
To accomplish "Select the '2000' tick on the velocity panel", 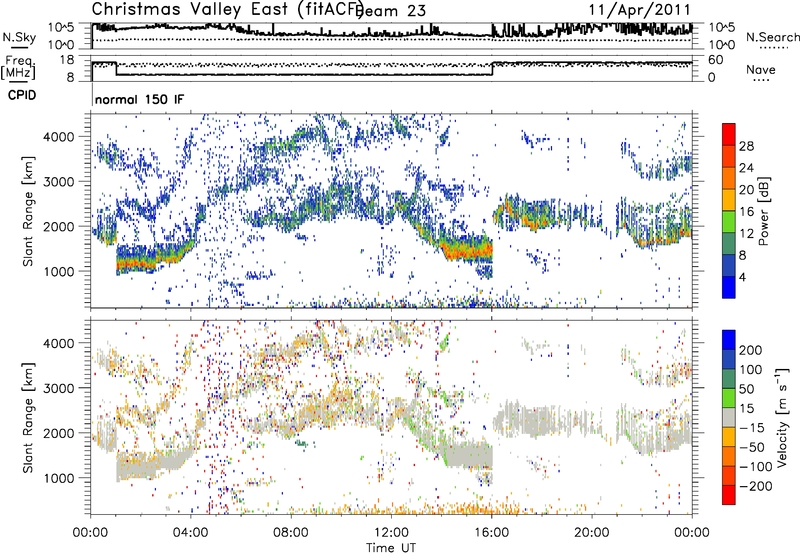I will [59, 433].
